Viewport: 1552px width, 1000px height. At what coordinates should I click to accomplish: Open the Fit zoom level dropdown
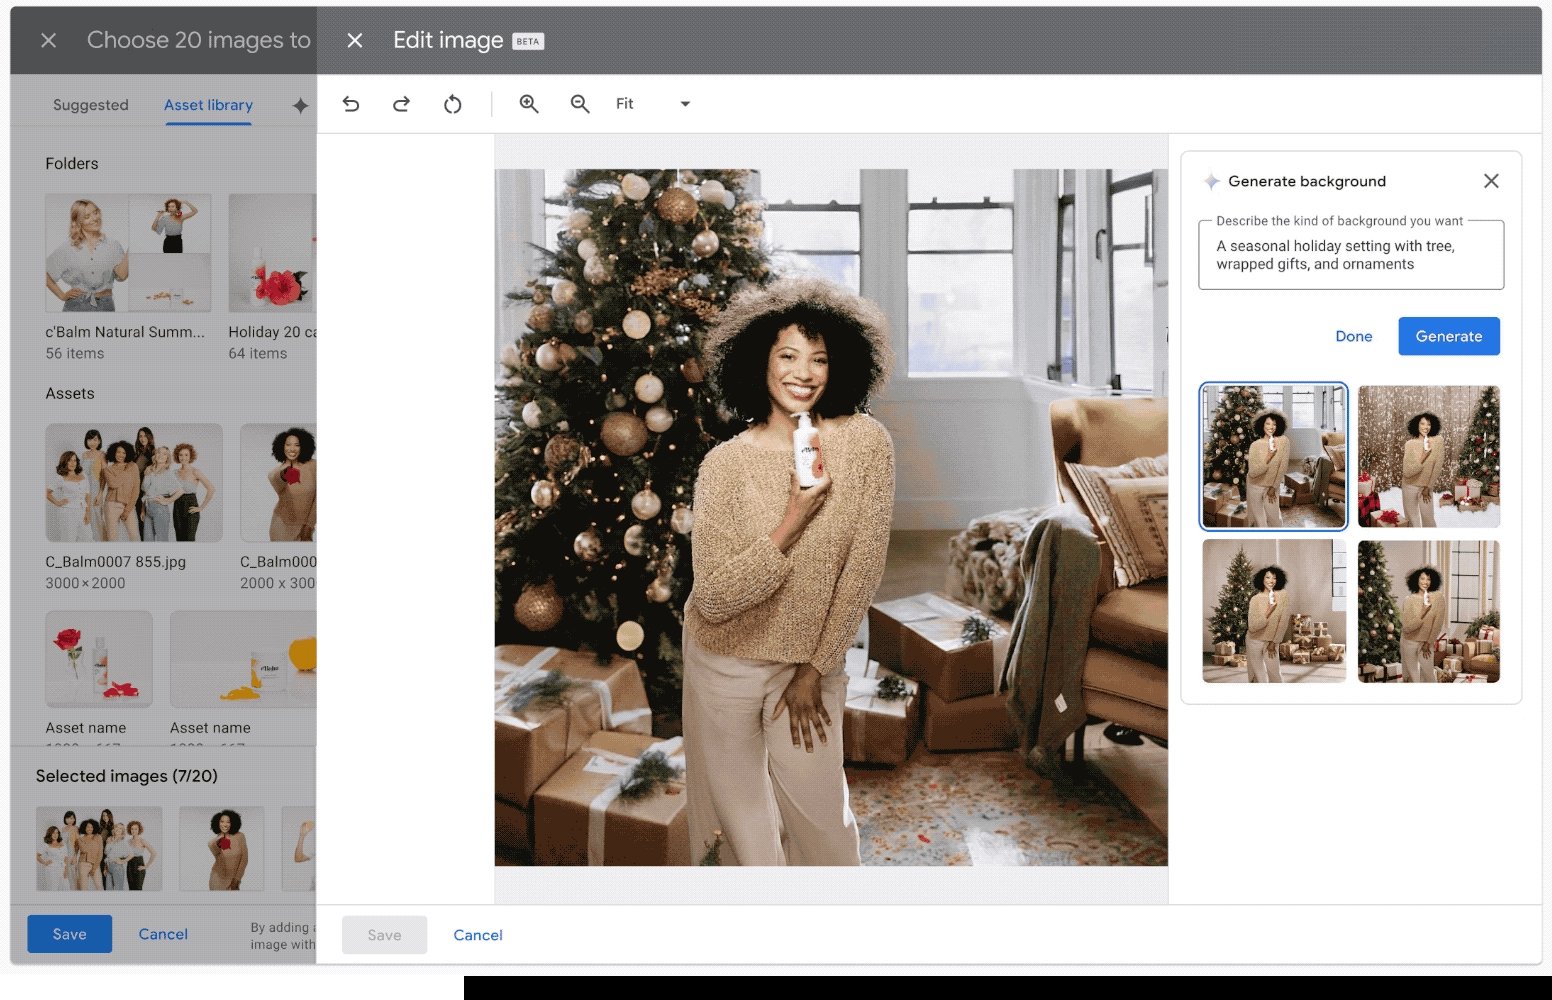click(653, 104)
